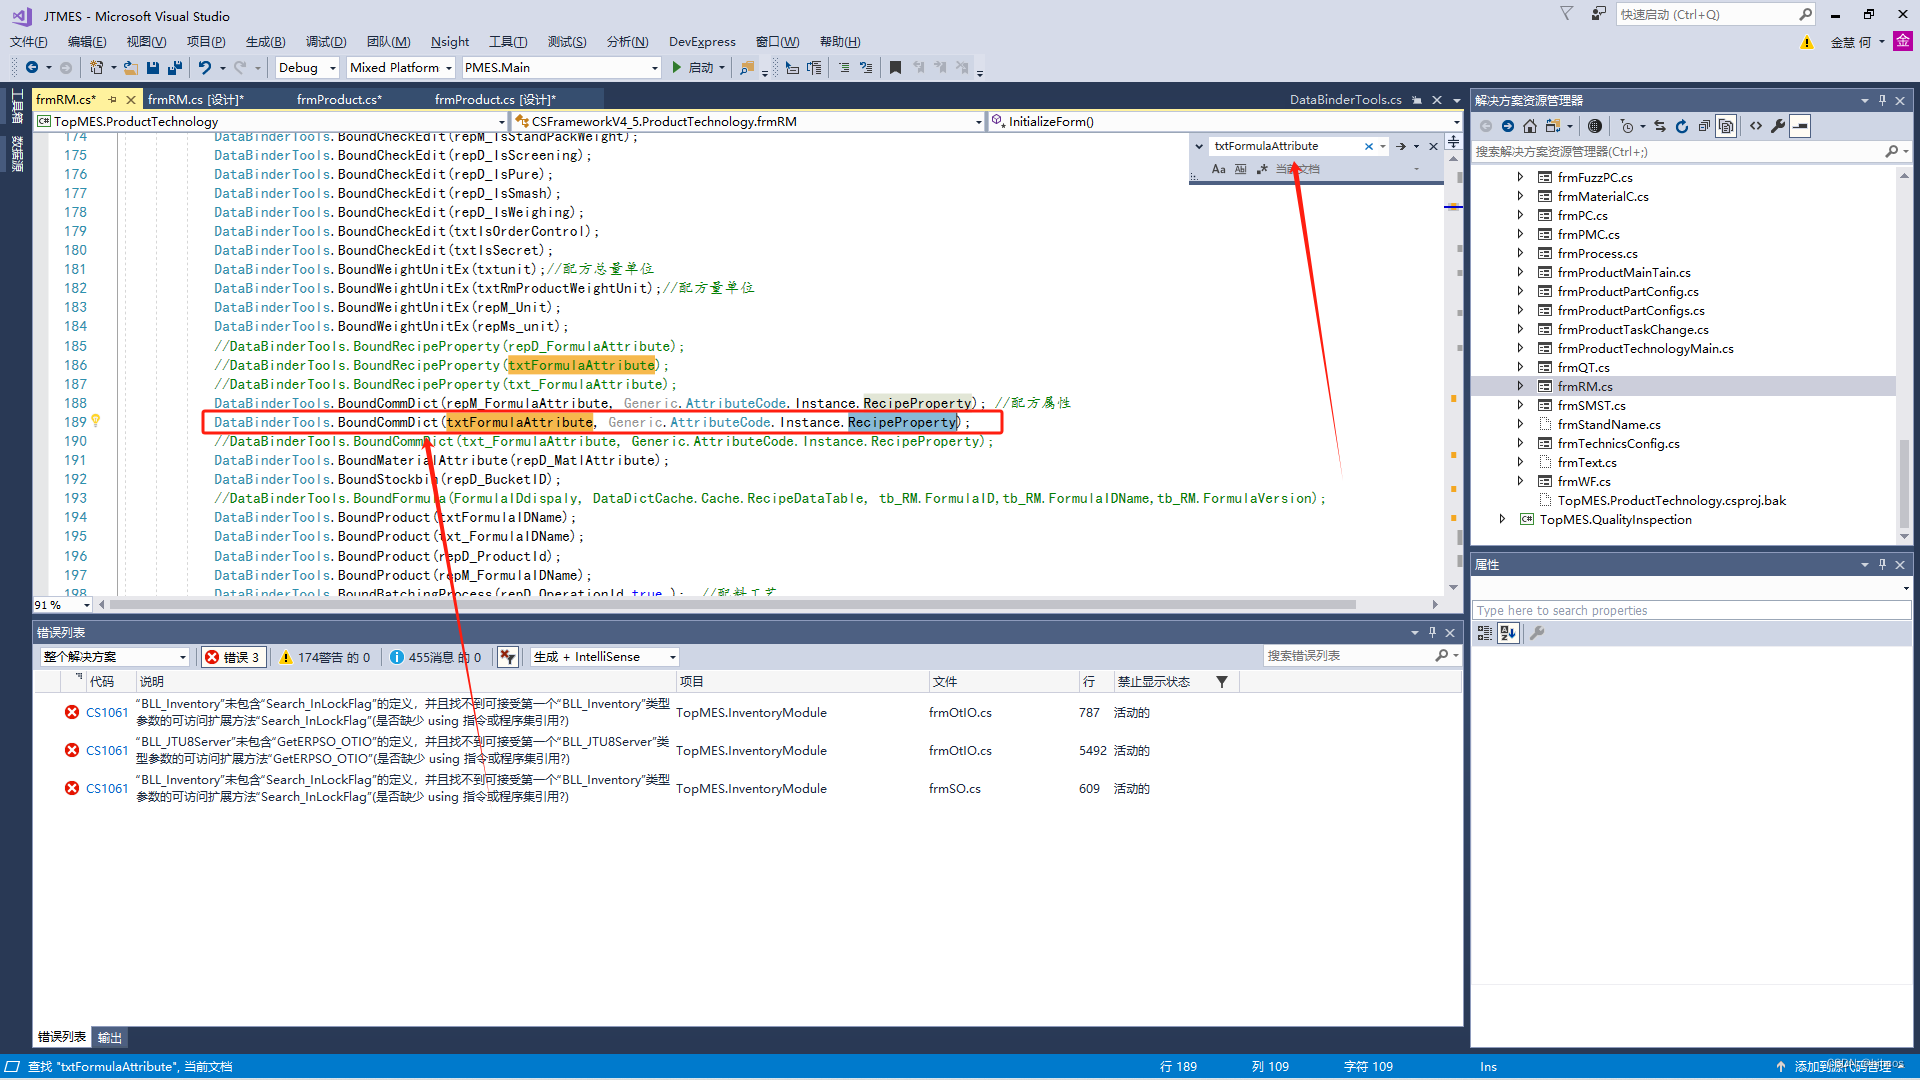Refresh the Solution Explorer
The height and width of the screenshot is (1080, 1920).
point(1682,126)
